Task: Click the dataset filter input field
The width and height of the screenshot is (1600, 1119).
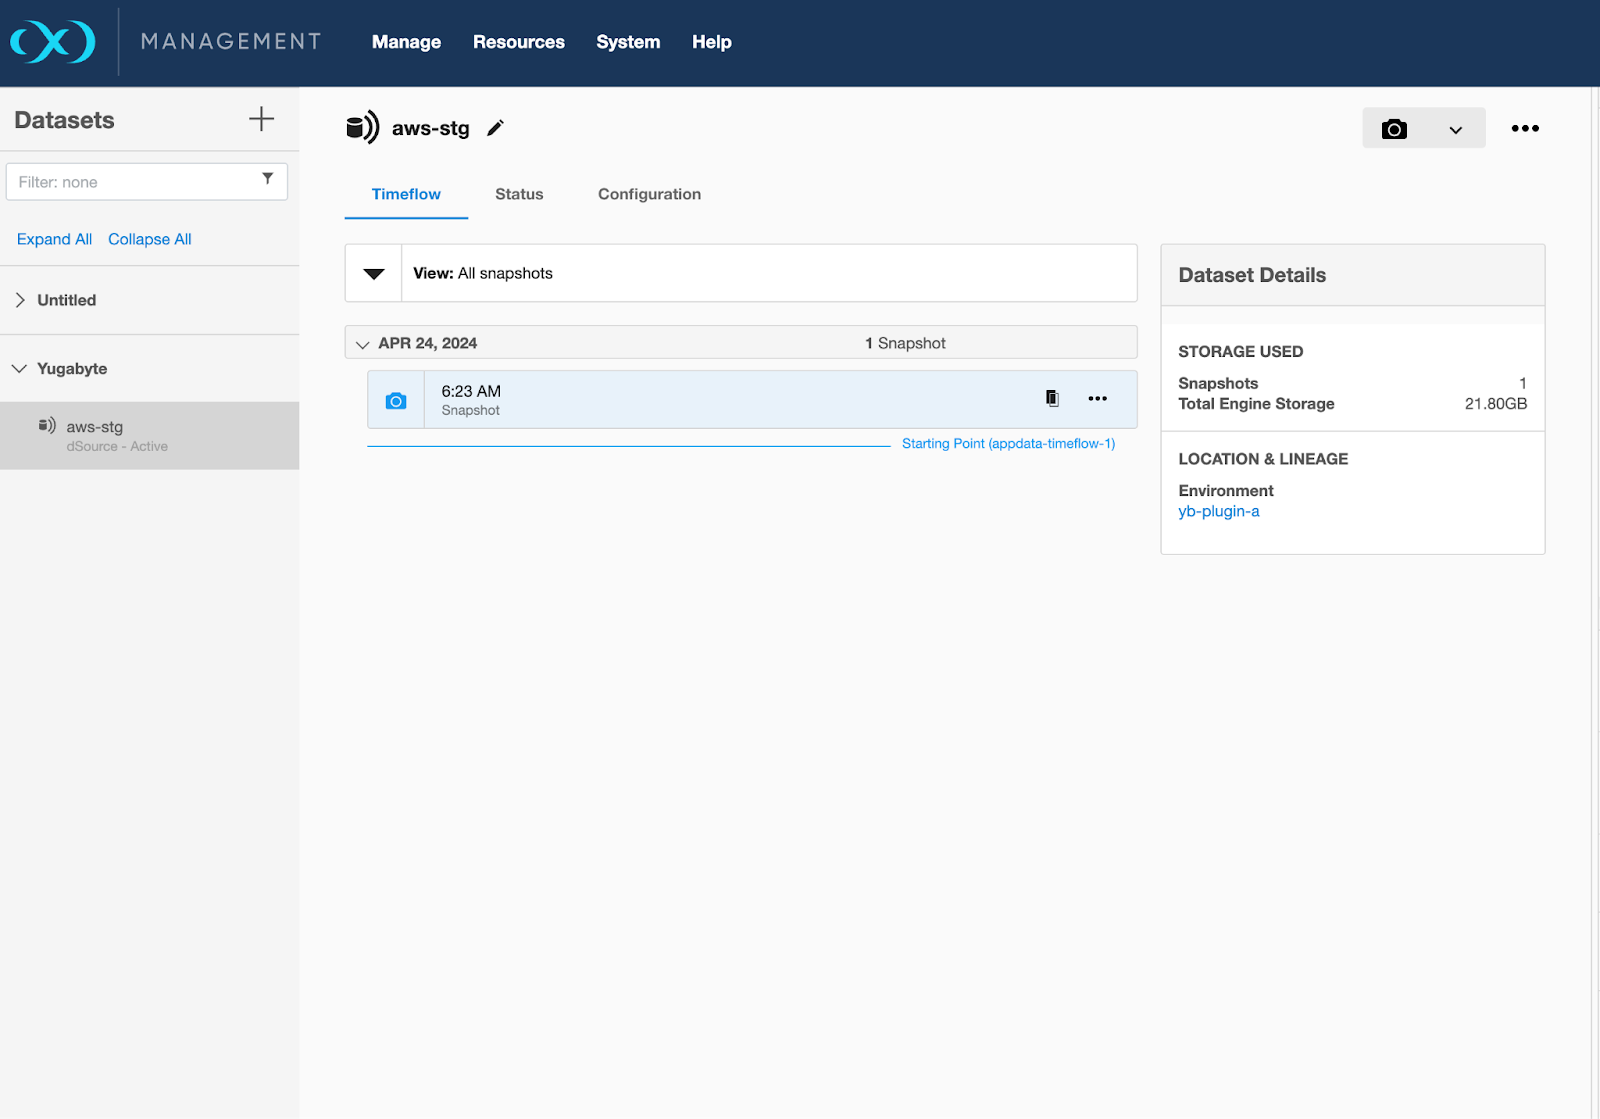Action: click(x=135, y=182)
